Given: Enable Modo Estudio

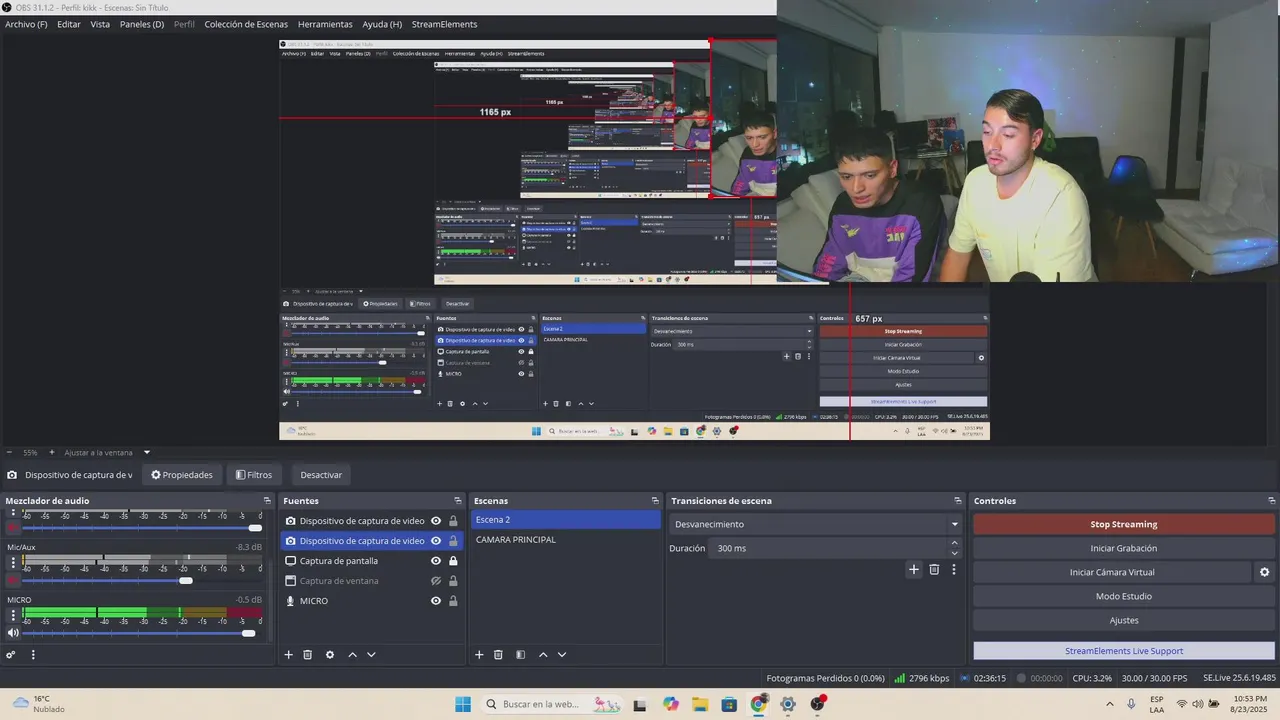Looking at the screenshot, I should [1124, 596].
